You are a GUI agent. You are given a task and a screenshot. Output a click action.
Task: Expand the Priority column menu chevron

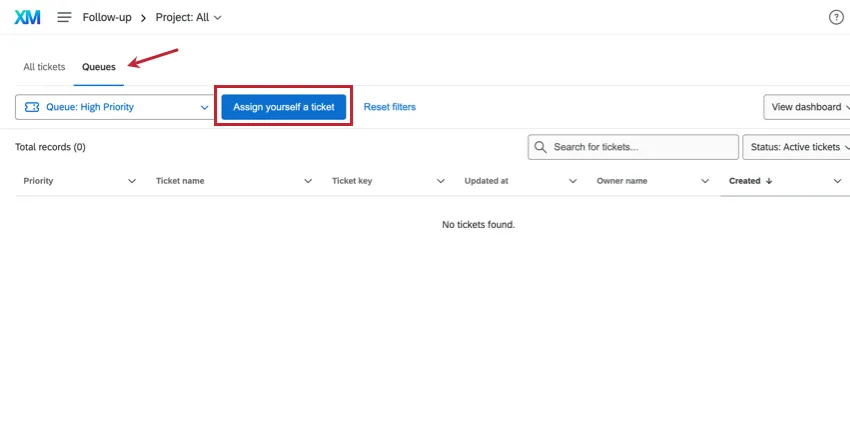tap(132, 181)
